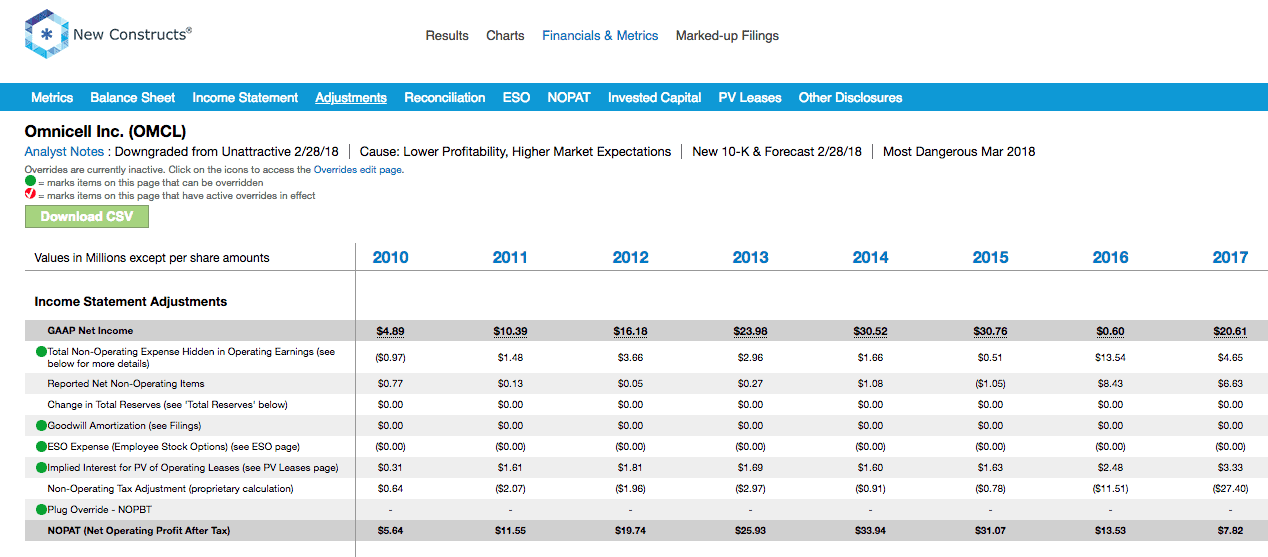This screenshot has width=1268, height=557.
Task: Go to the Reconciliation tab
Action: click(x=445, y=97)
